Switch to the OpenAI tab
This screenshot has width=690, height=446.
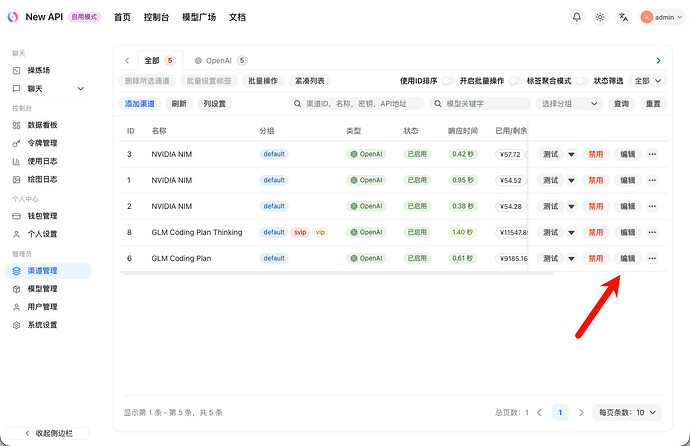[x=221, y=61]
